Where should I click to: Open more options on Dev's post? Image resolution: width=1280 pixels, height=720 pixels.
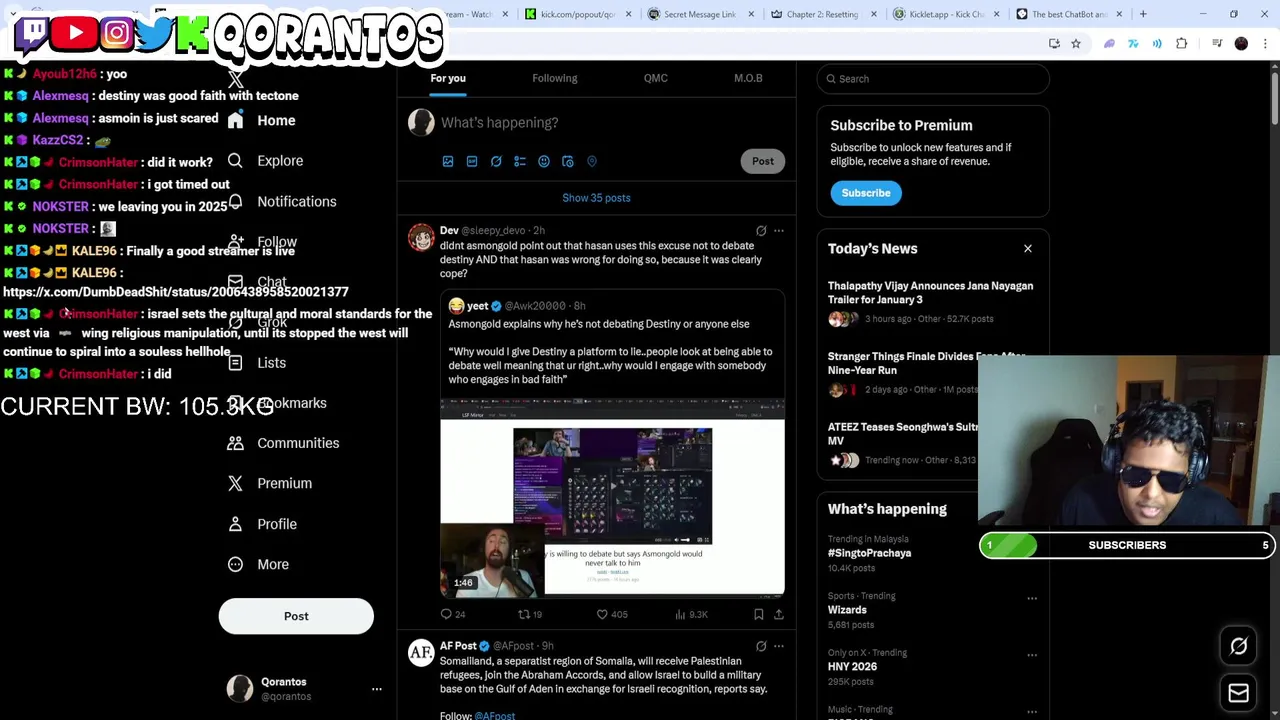pos(779,231)
